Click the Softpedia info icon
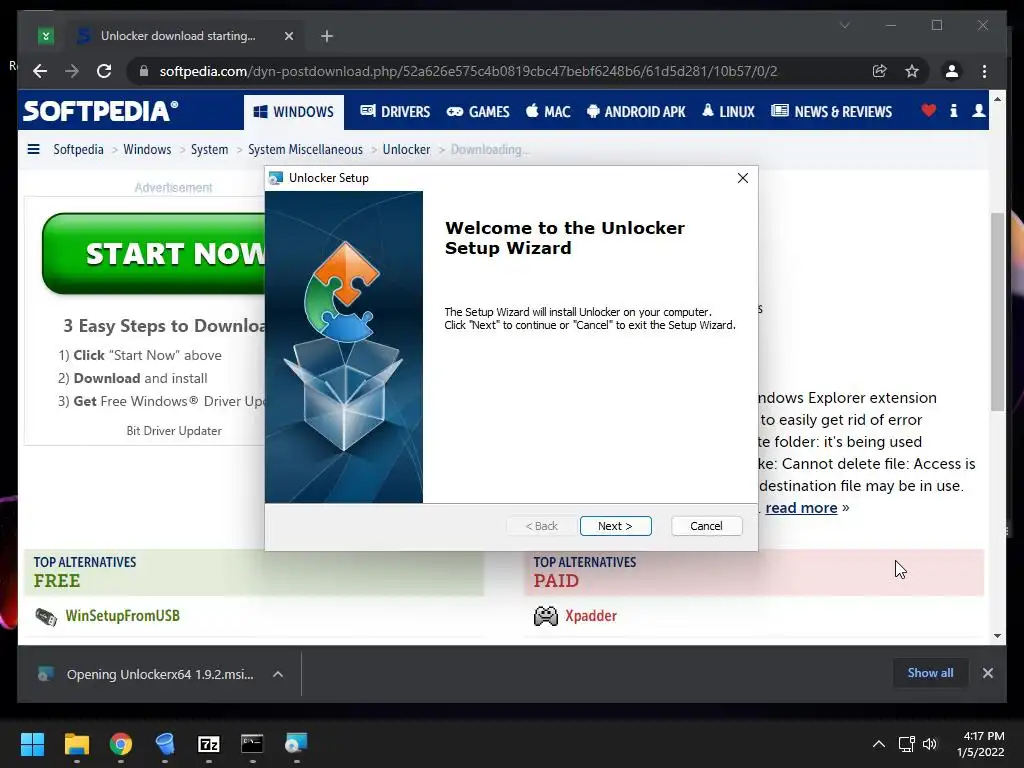 953,110
